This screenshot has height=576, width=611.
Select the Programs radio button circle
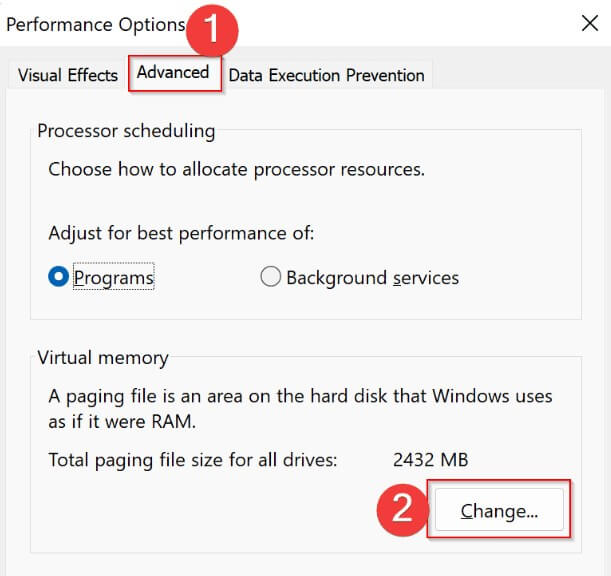pos(58,277)
